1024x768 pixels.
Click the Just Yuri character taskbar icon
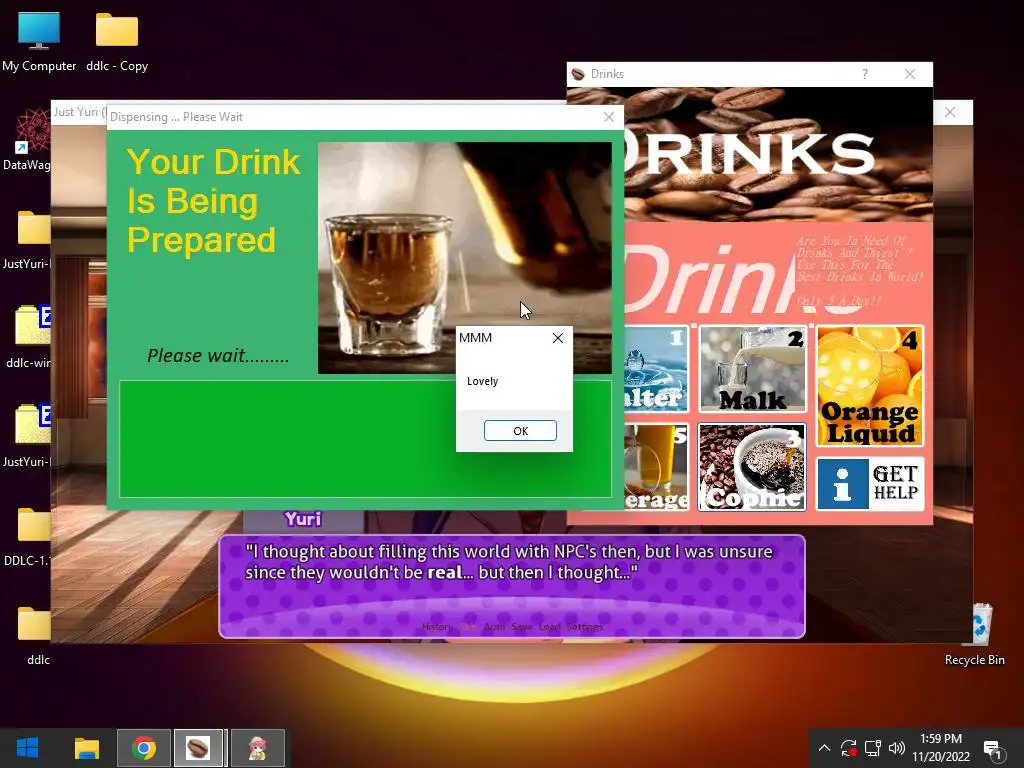pyautogui.click(x=258, y=748)
